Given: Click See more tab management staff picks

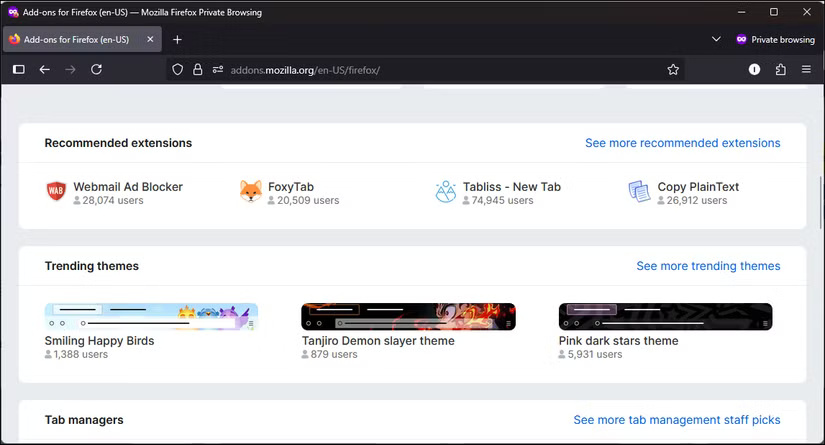Looking at the screenshot, I should 676,420.
